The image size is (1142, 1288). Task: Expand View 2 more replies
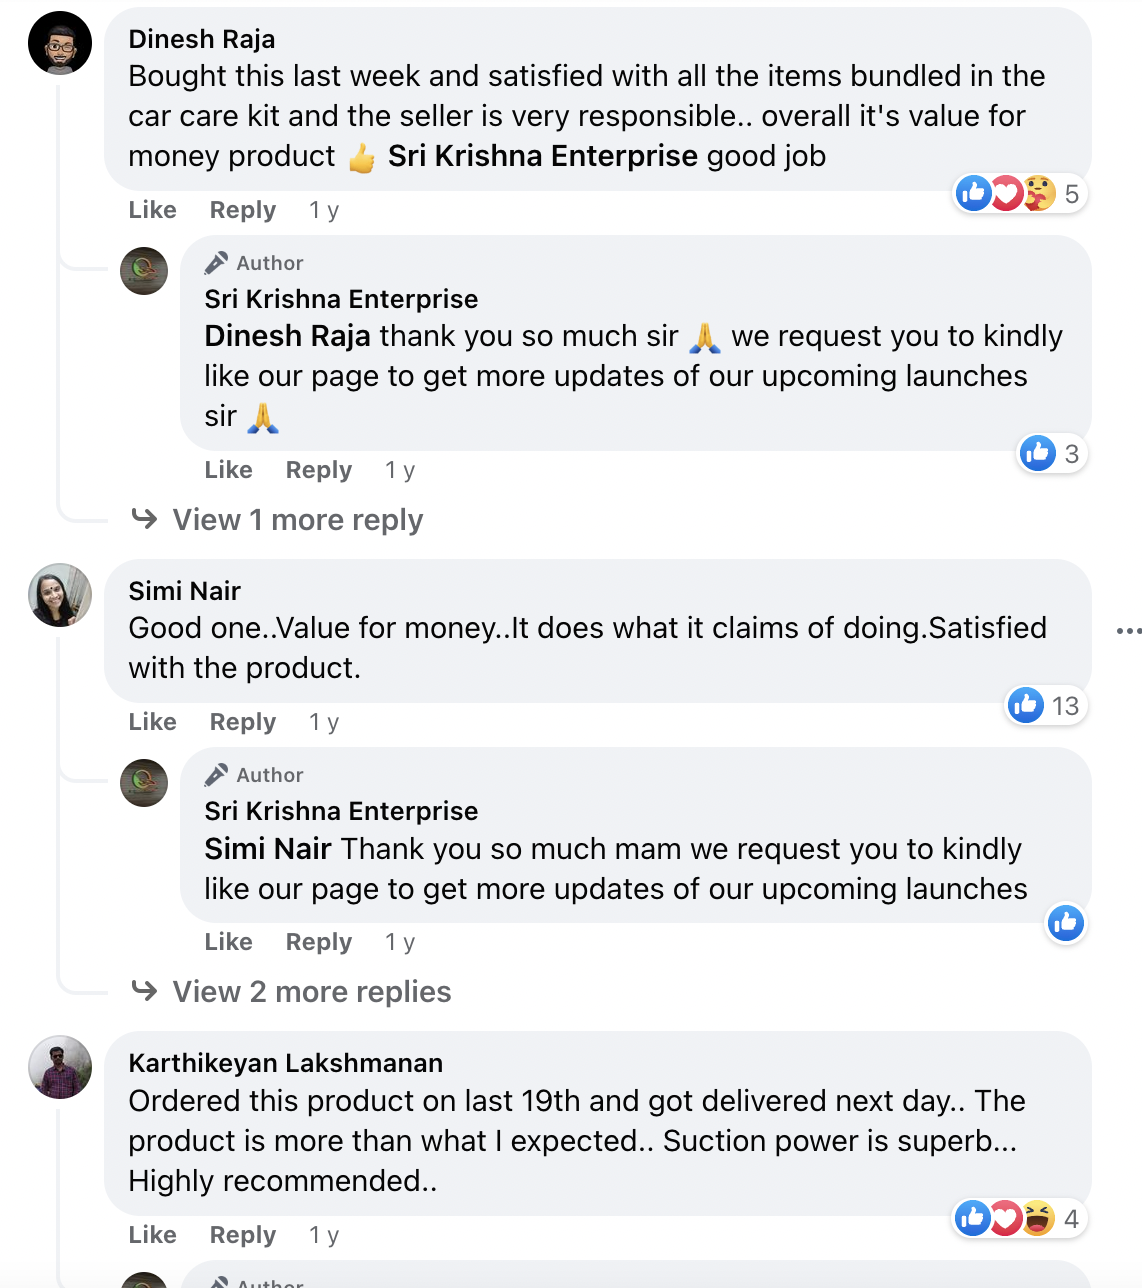click(x=311, y=992)
